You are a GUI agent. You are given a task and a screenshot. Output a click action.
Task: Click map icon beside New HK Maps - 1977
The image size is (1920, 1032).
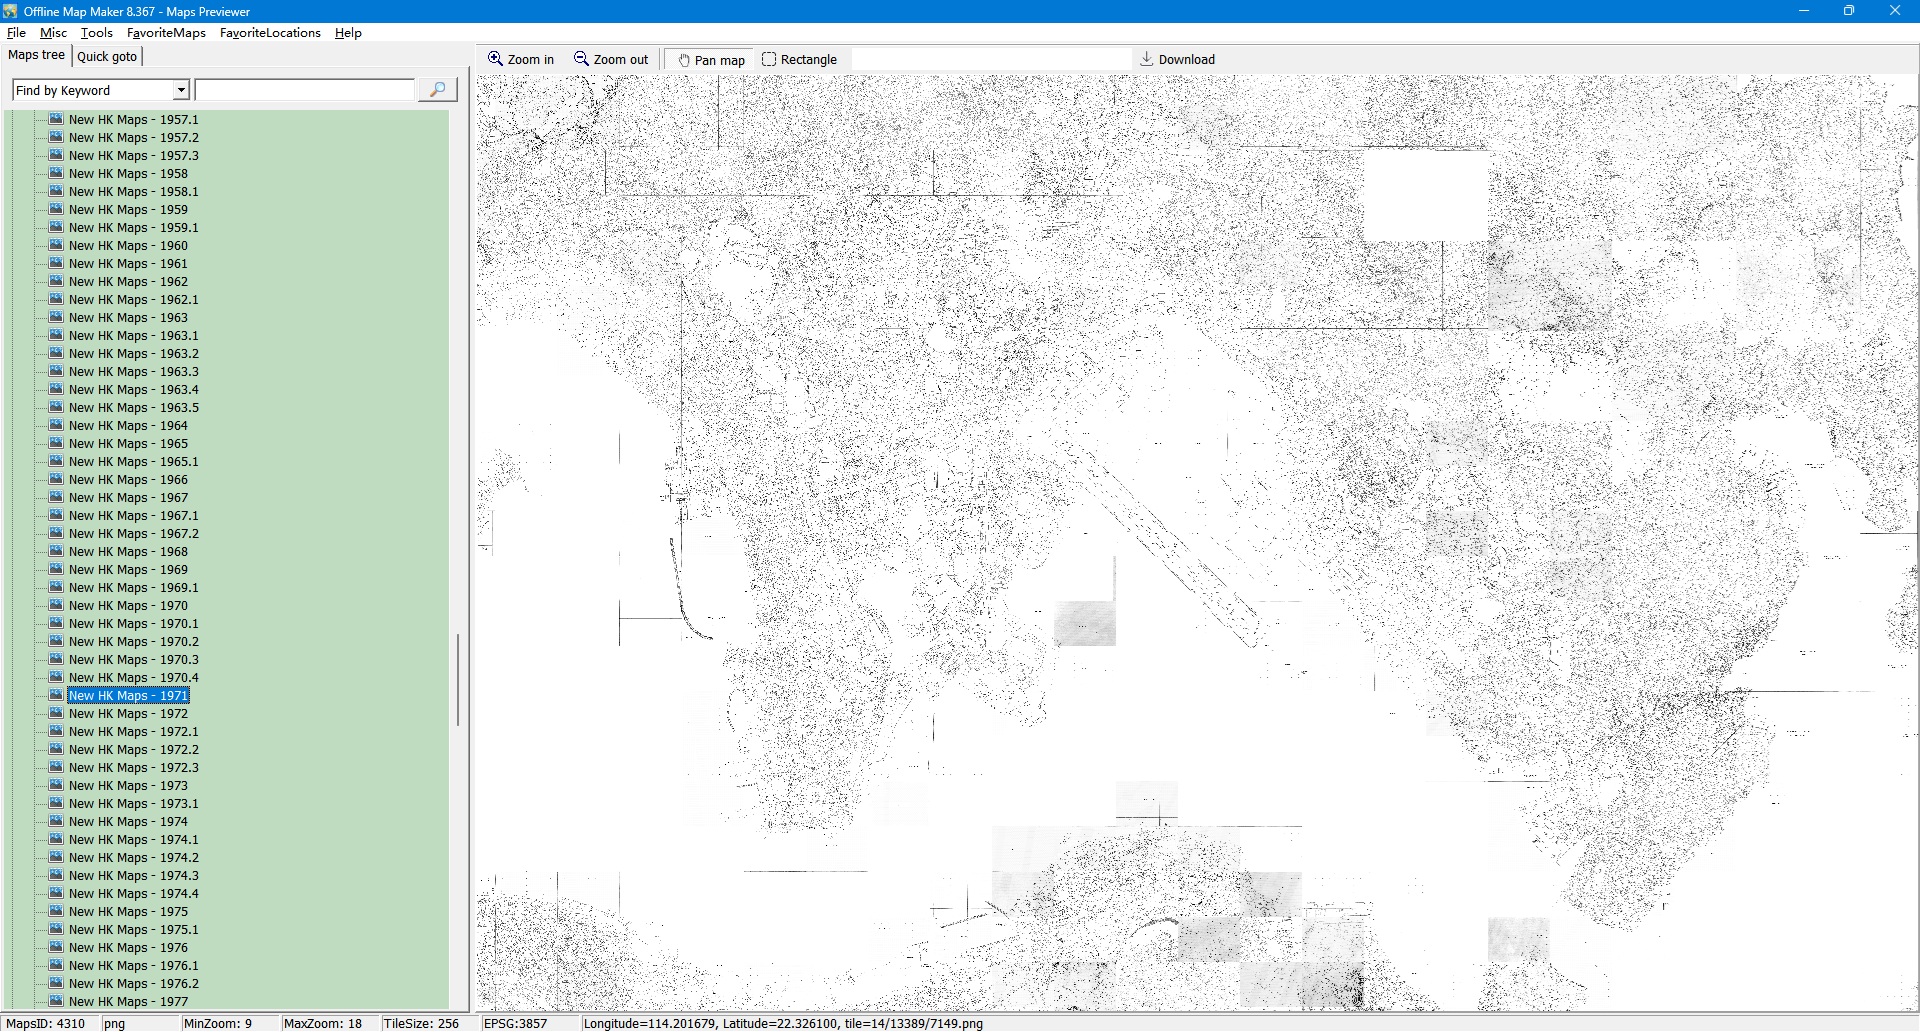point(56,1001)
